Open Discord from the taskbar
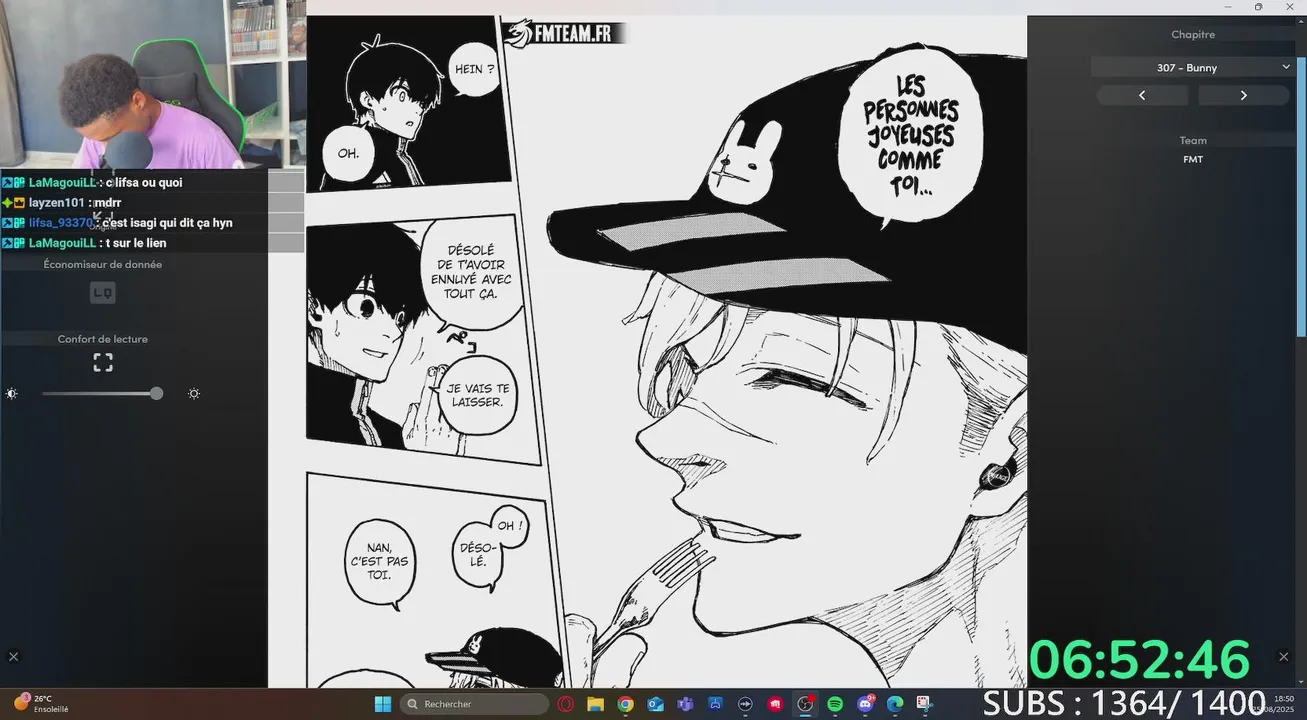The width and height of the screenshot is (1307, 720). pos(865,704)
